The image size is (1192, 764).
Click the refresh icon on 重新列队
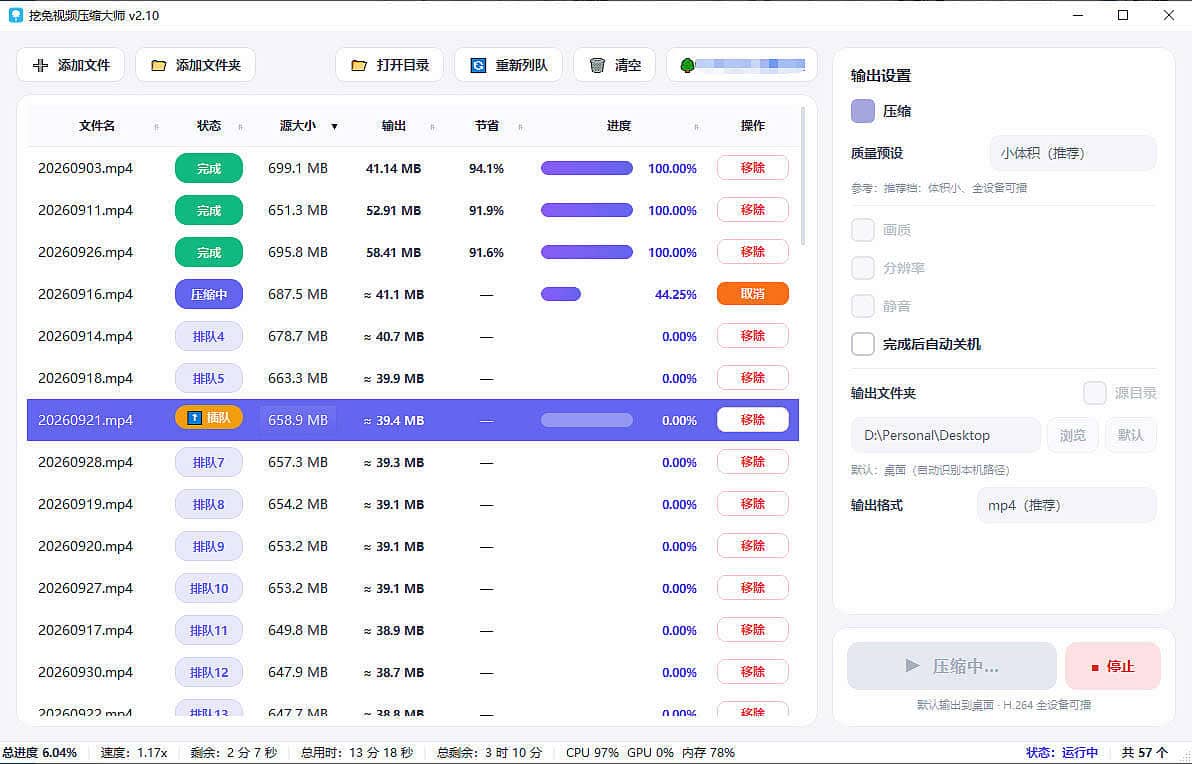tap(478, 65)
